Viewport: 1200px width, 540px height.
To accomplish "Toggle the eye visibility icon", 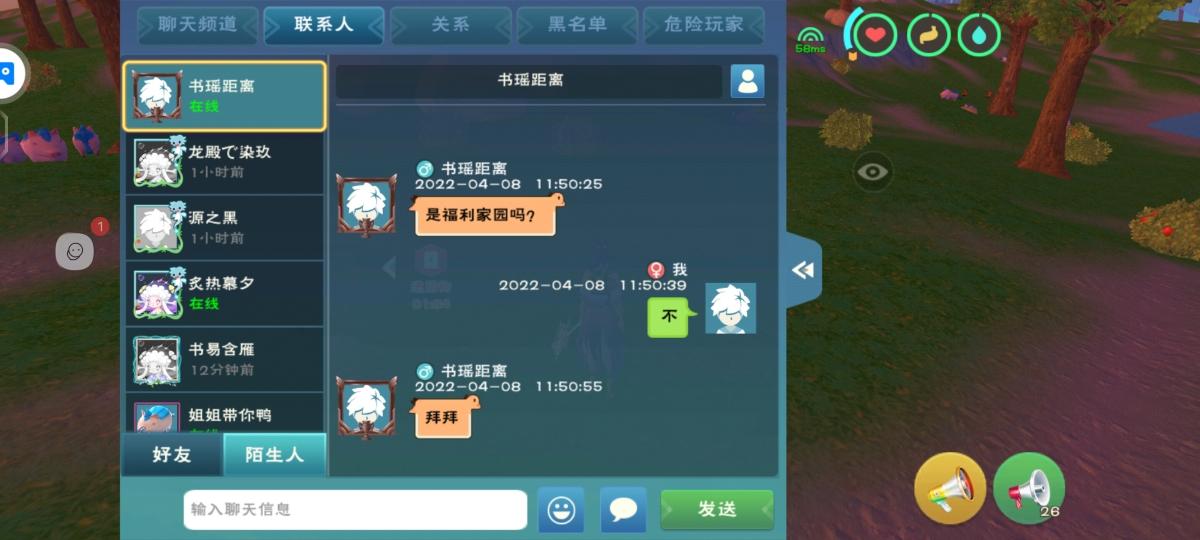I will coord(873,172).
